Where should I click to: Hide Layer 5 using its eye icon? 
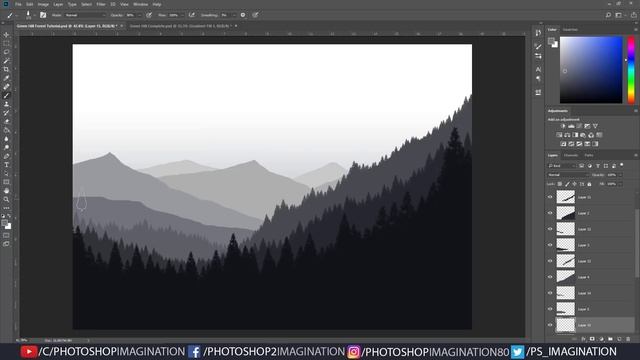550,309
